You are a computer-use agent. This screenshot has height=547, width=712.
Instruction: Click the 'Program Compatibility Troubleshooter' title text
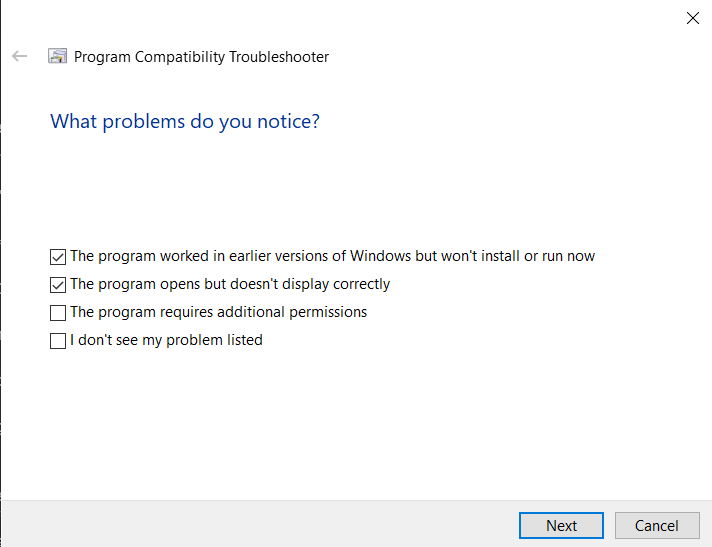click(x=201, y=57)
